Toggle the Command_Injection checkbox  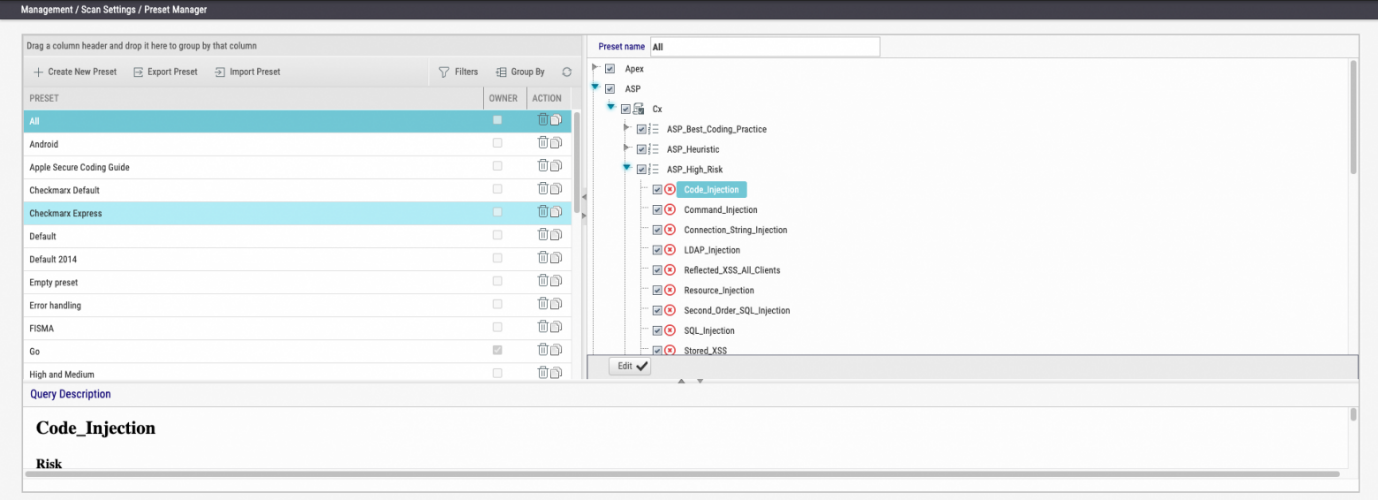[657, 210]
